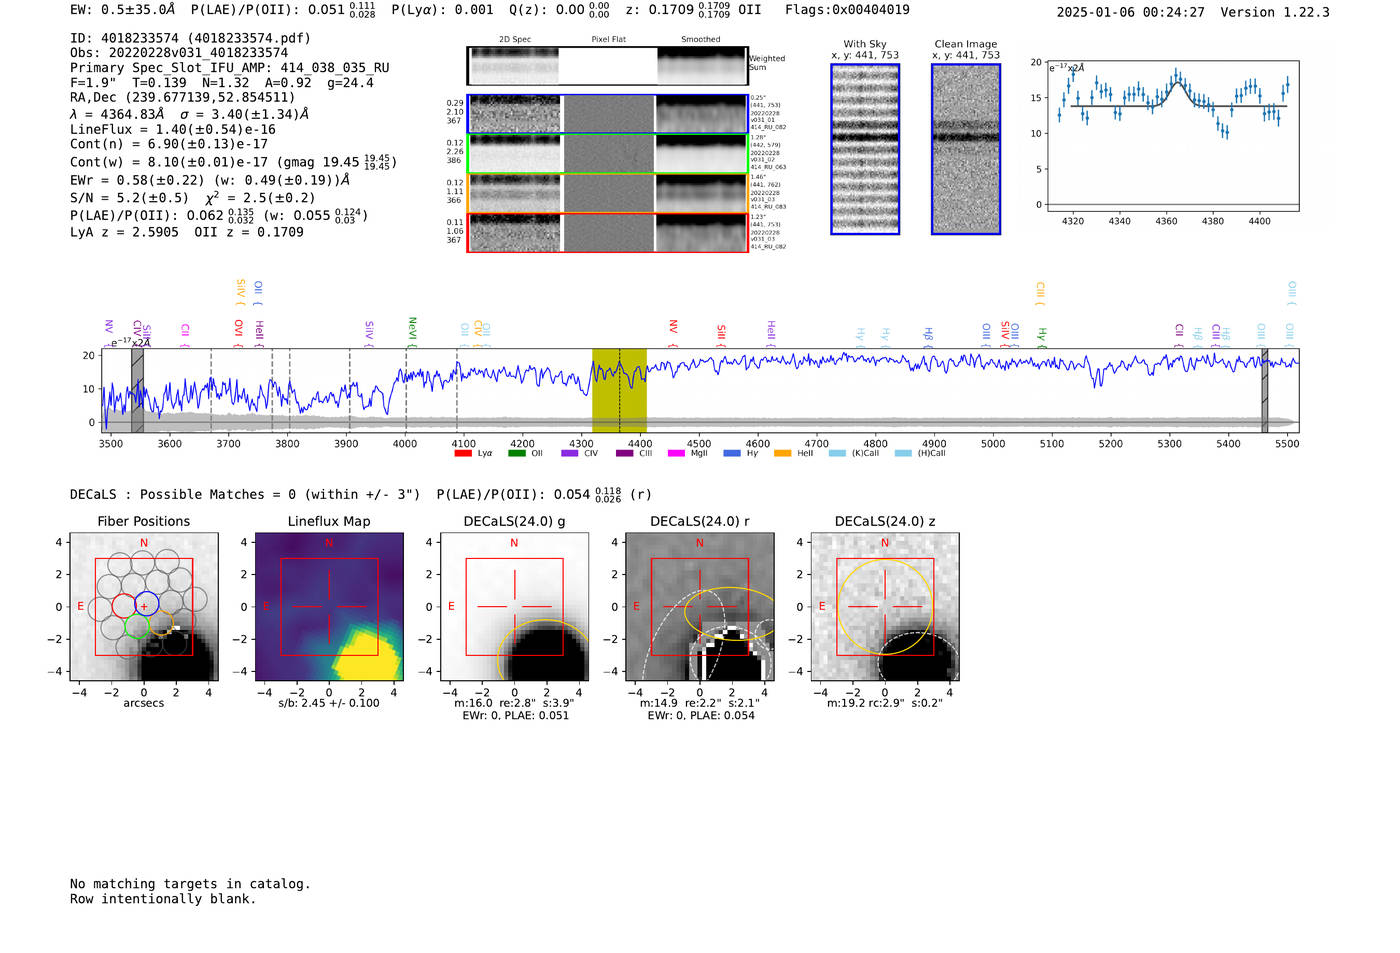Image resolution: width=1400 pixels, height=953 pixels.
Task: Click the blue fiber circle in Fiber Positions
Action: (147, 604)
